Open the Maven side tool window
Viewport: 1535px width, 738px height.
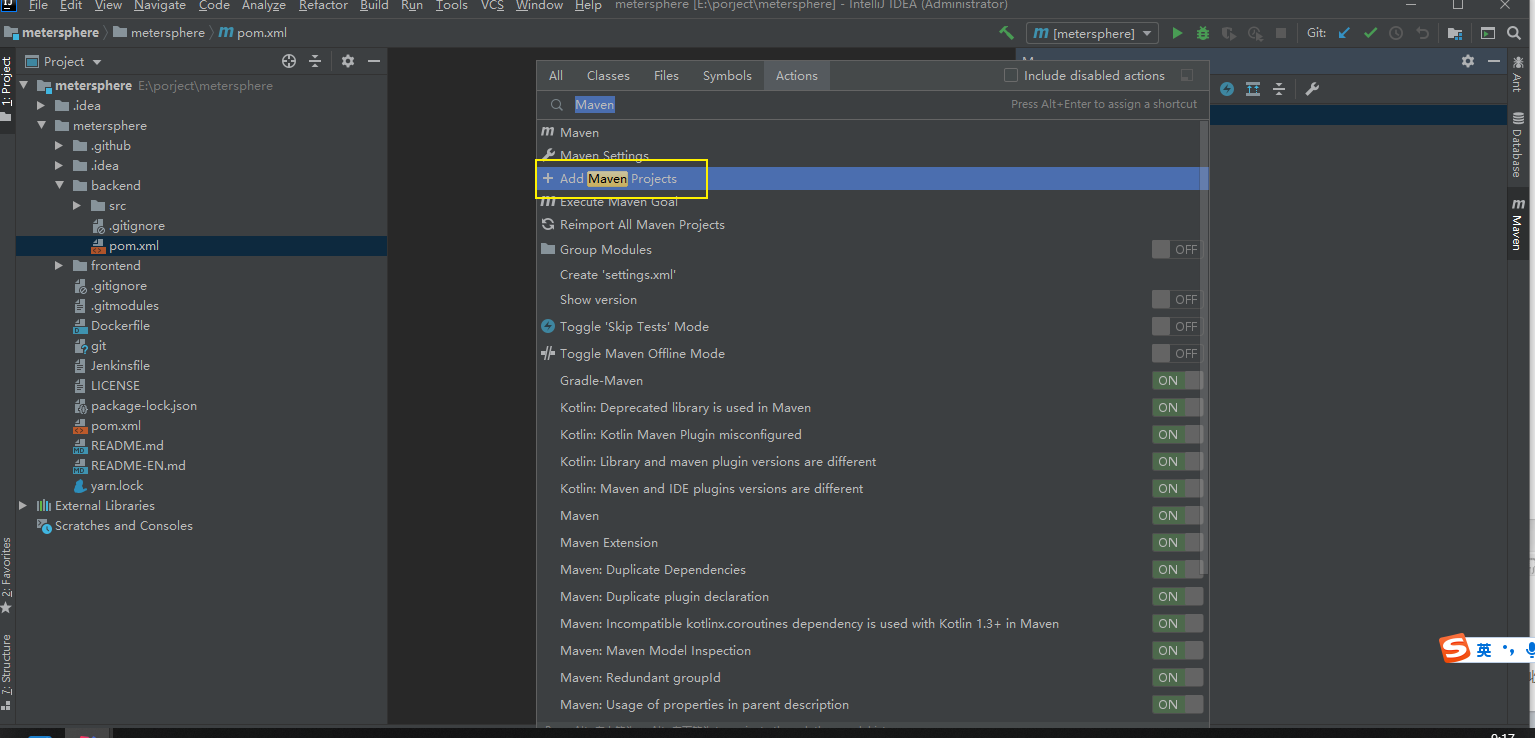[1517, 225]
